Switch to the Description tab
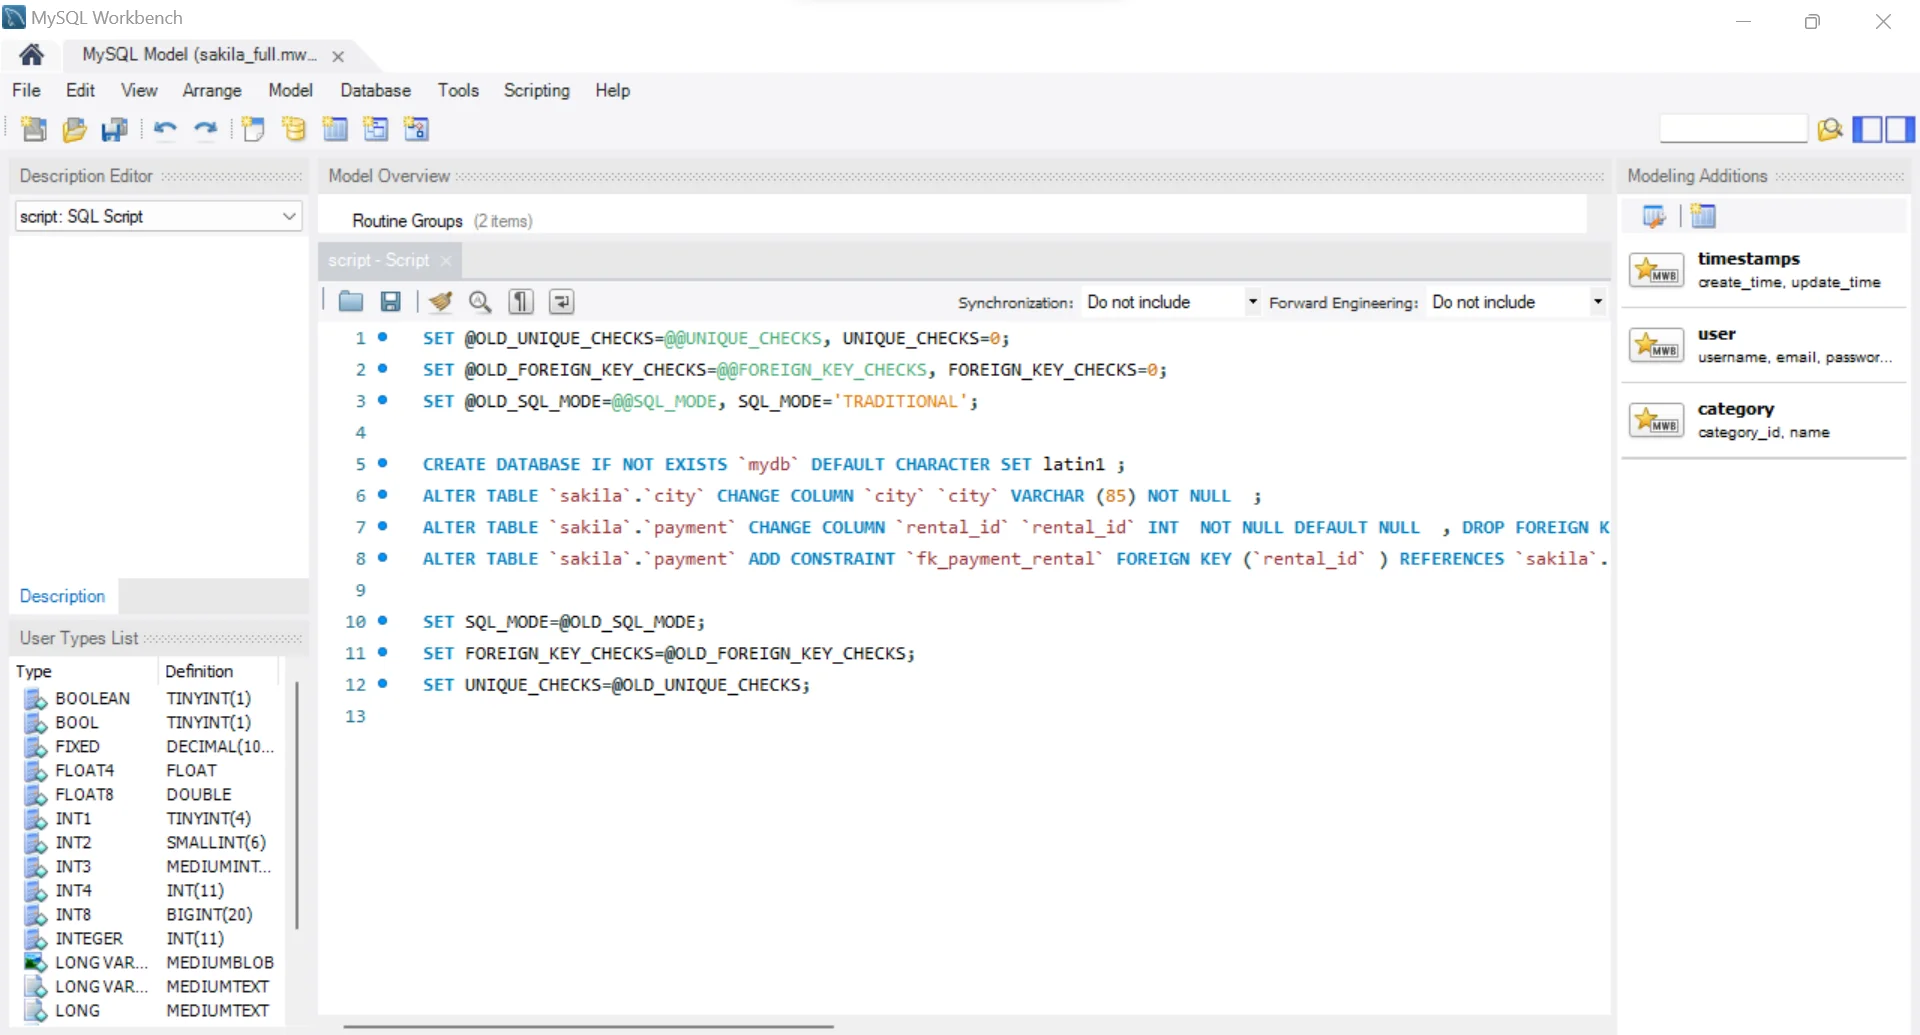Image resolution: width=1920 pixels, height=1035 pixels. coord(62,596)
